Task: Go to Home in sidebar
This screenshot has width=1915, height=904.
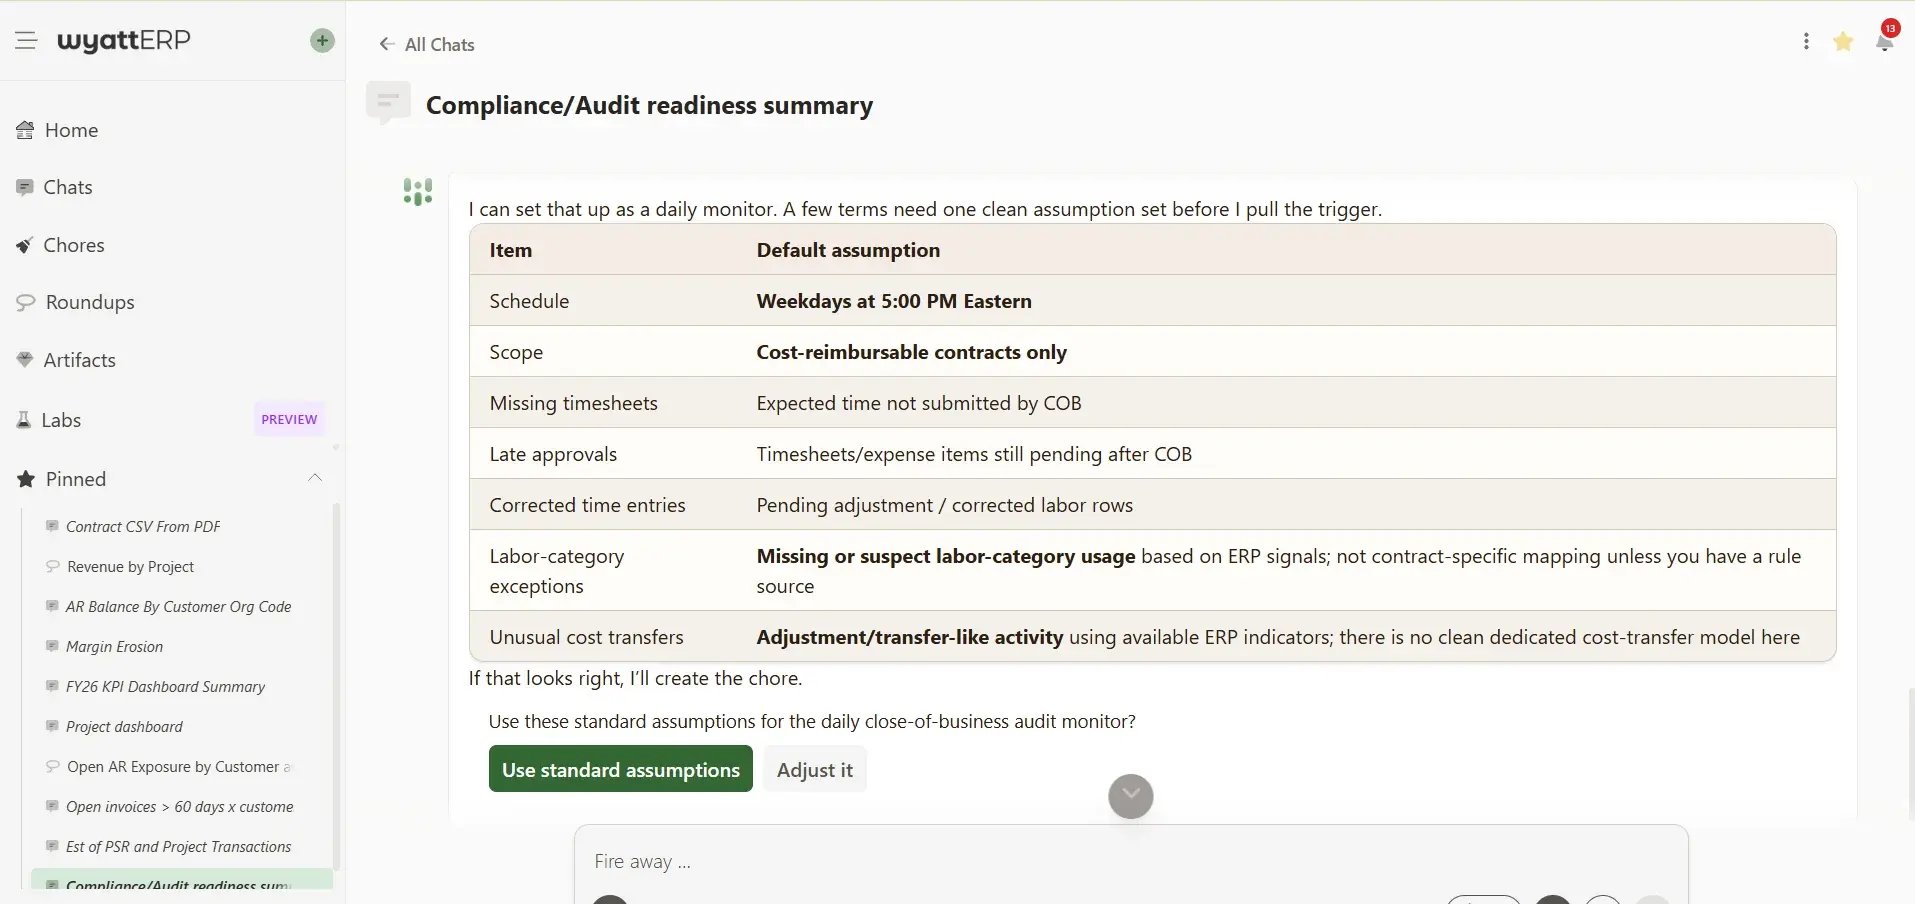Action: (x=58, y=130)
